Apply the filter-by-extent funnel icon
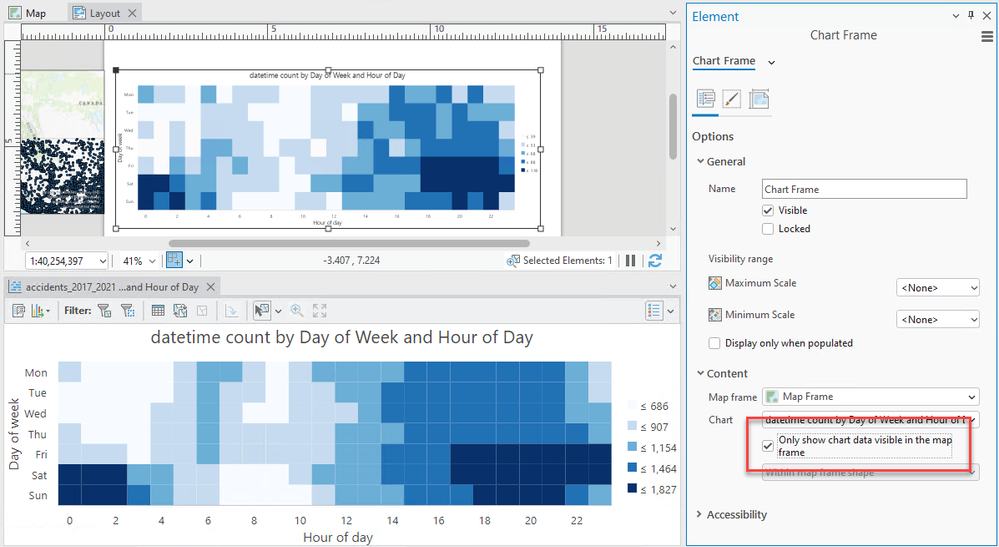This screenshot has width=999, height=547. [127, 311]
